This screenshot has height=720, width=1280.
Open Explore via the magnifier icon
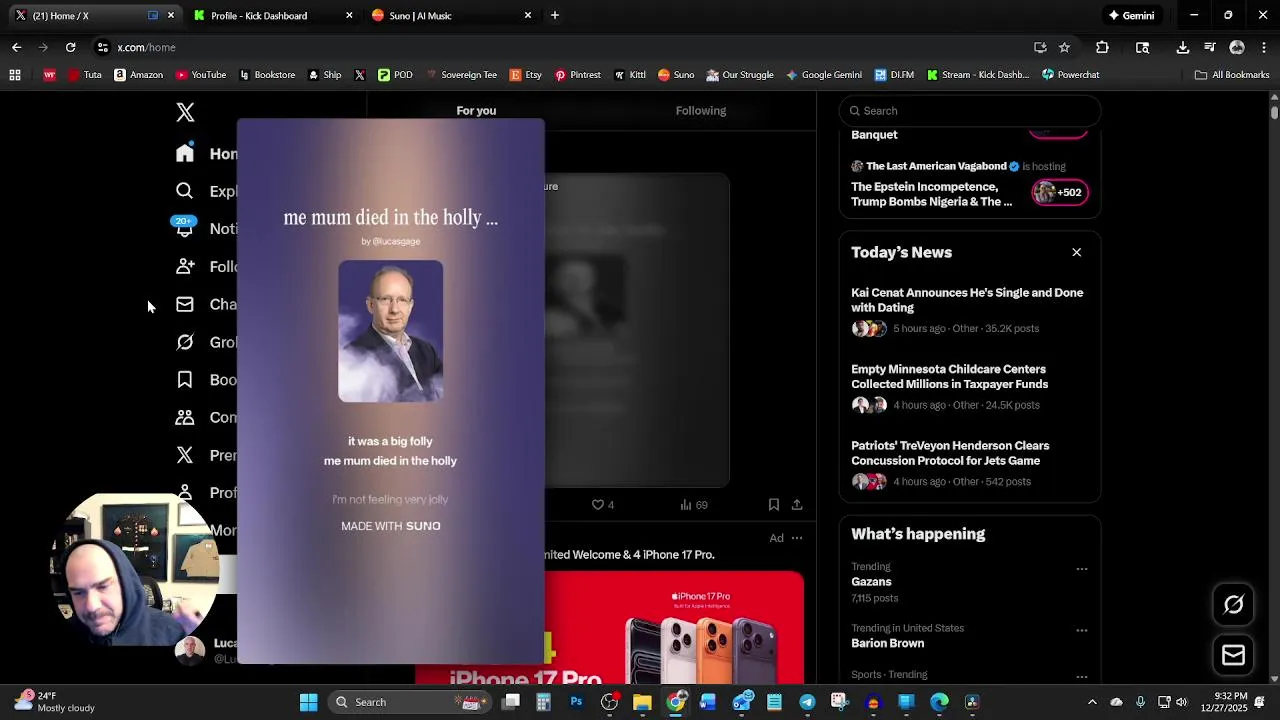pyautogui.click(x=185, y=190)
